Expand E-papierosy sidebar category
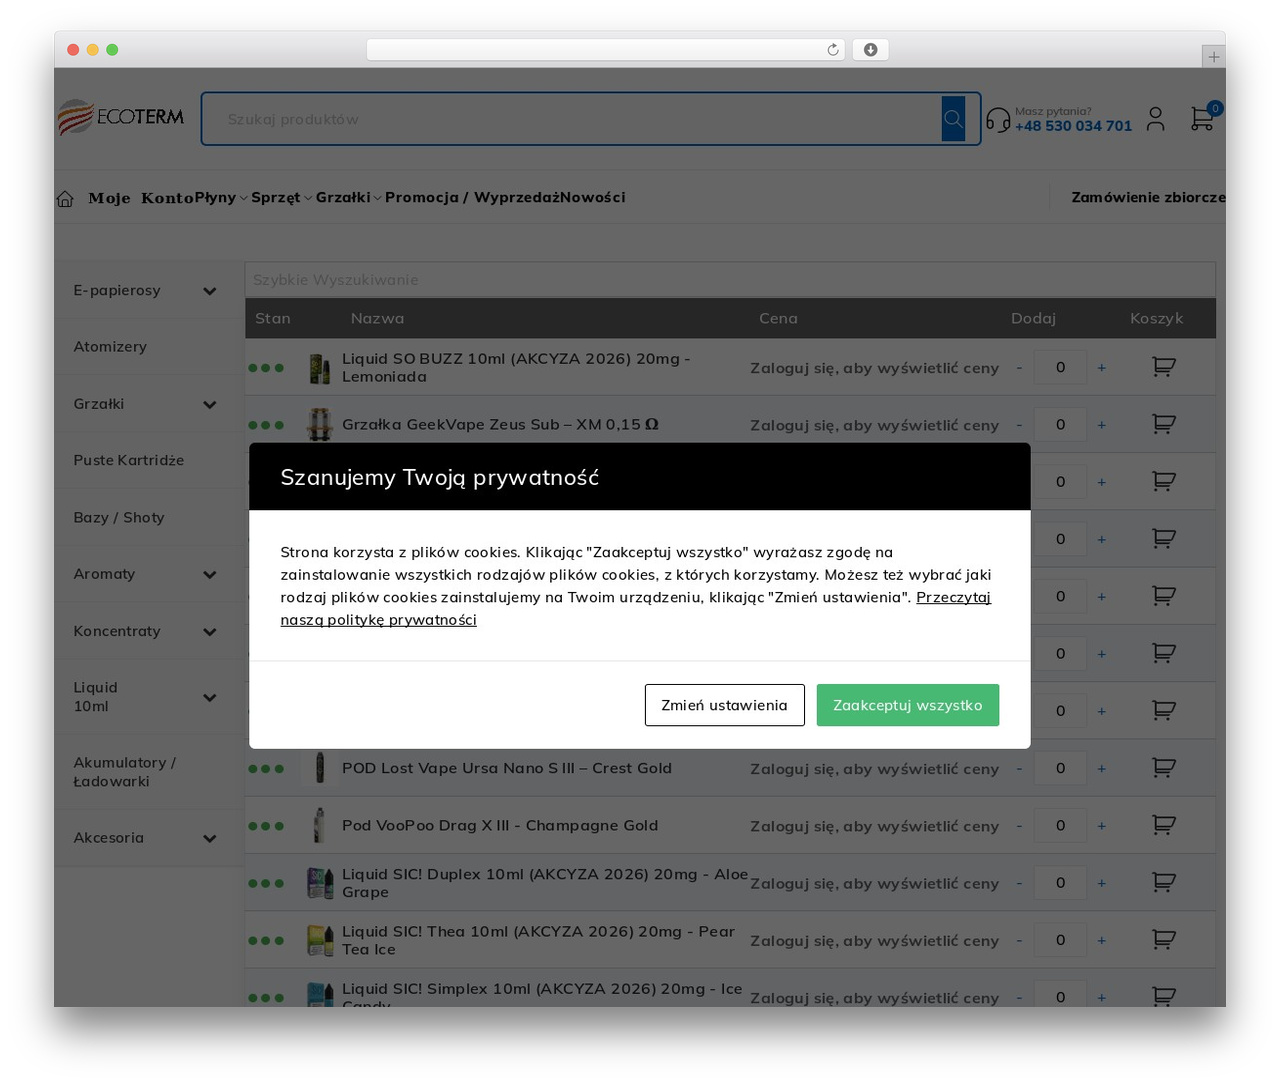Image resolution: width=1280 pixels, height=1084 pixels. 209,291
